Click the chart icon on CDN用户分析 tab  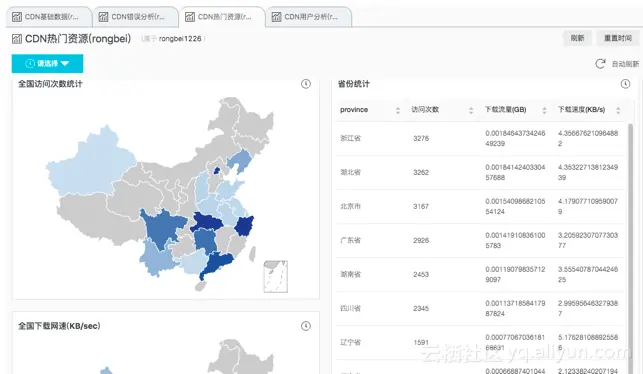pyautogui.click(x=276, y=17)
